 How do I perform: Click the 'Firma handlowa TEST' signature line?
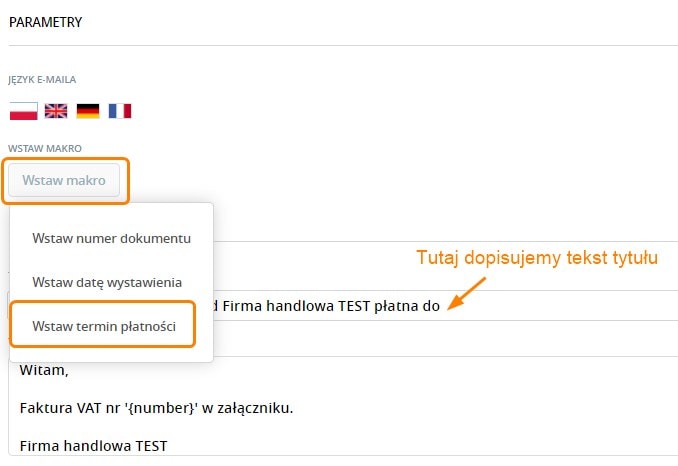93,444
